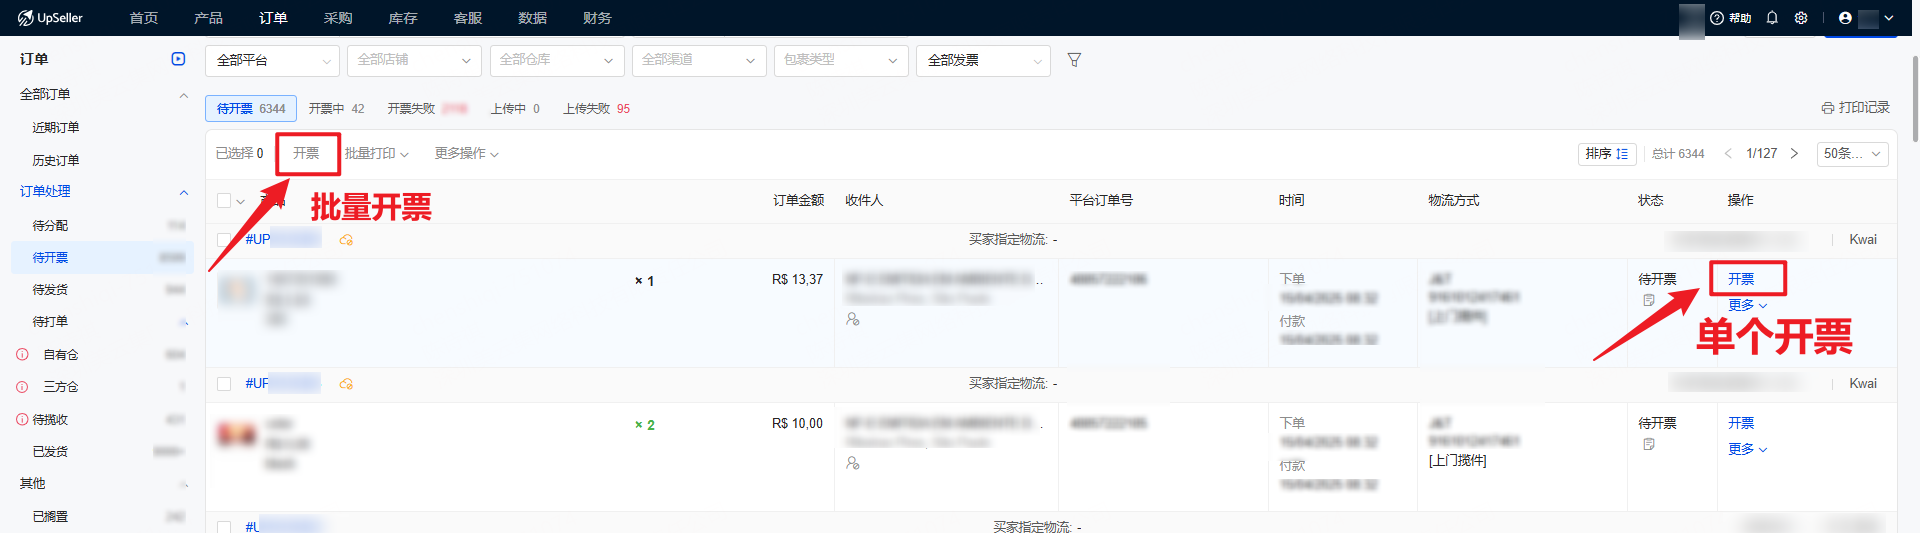Open the 批量打印 dropdown menu
The width and height of the screenshot is (1920, 533).
coord(376,153)
